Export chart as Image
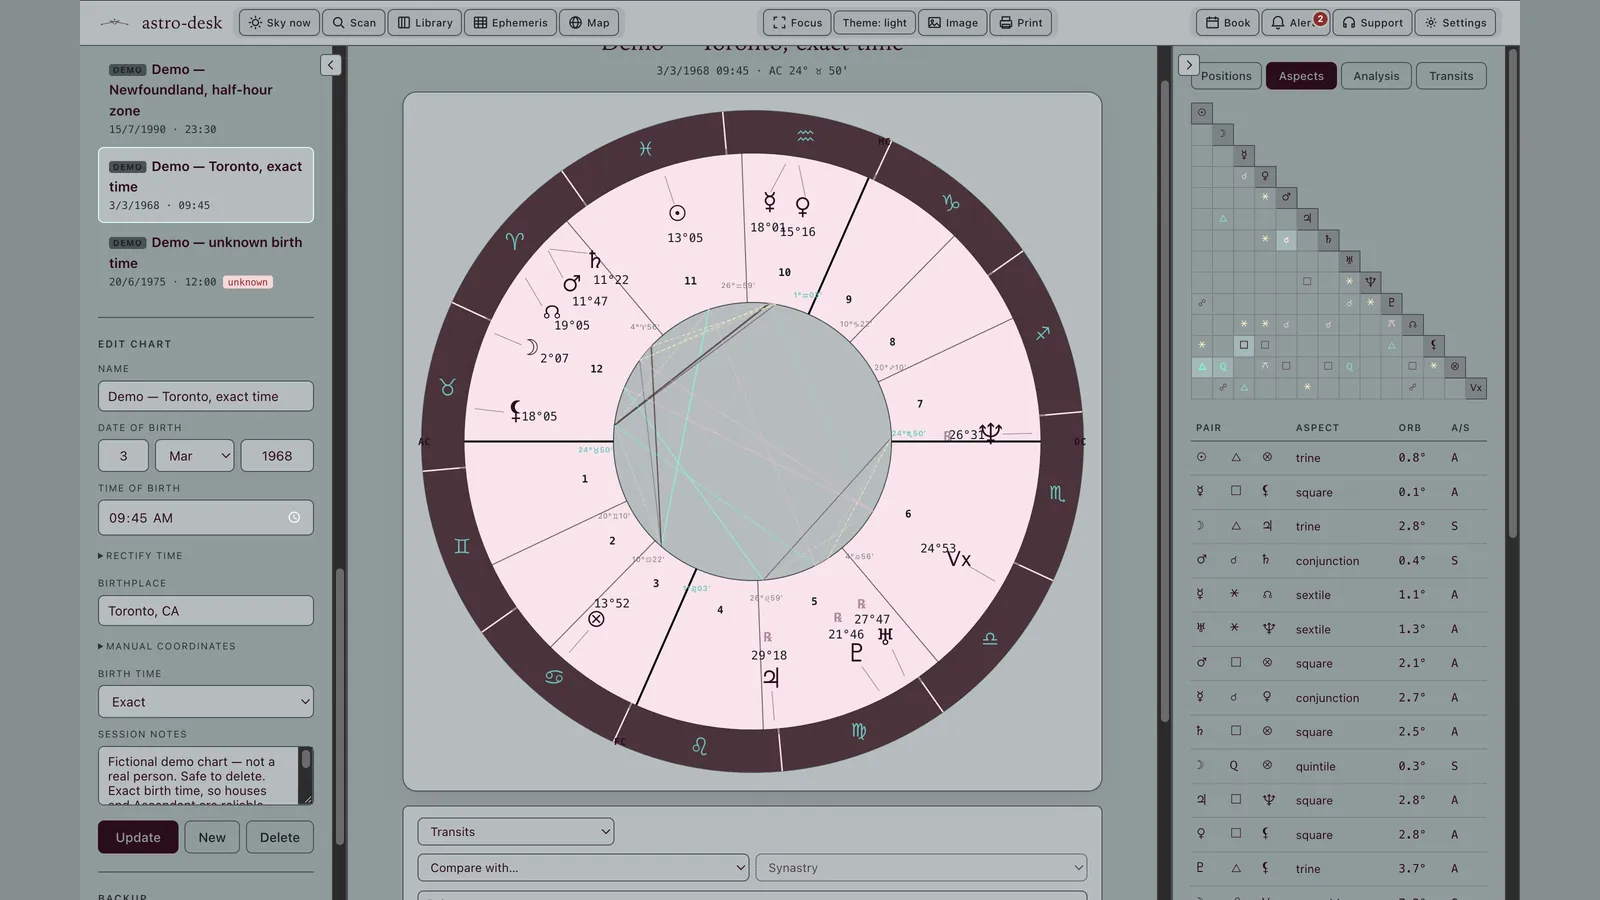The height and width of the screenshot is (900, 1600). pos(953,22)
